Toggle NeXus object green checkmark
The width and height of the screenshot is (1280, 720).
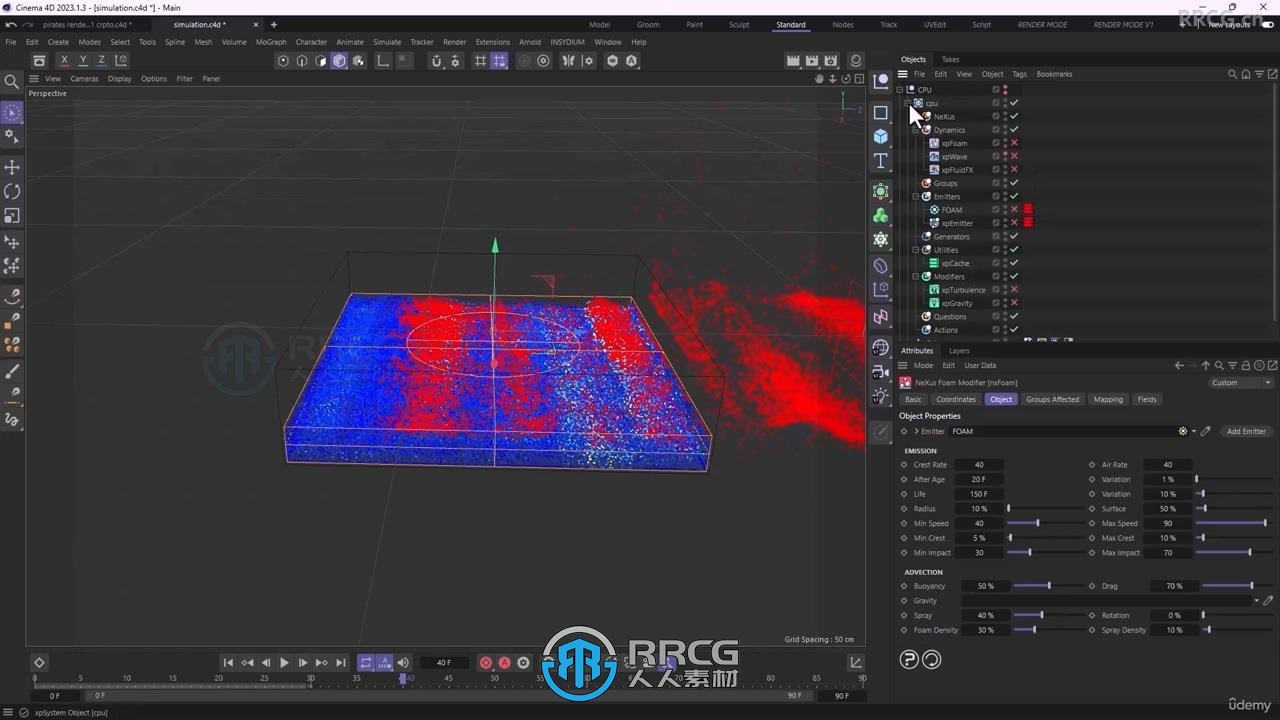[x=1014, y=116]
